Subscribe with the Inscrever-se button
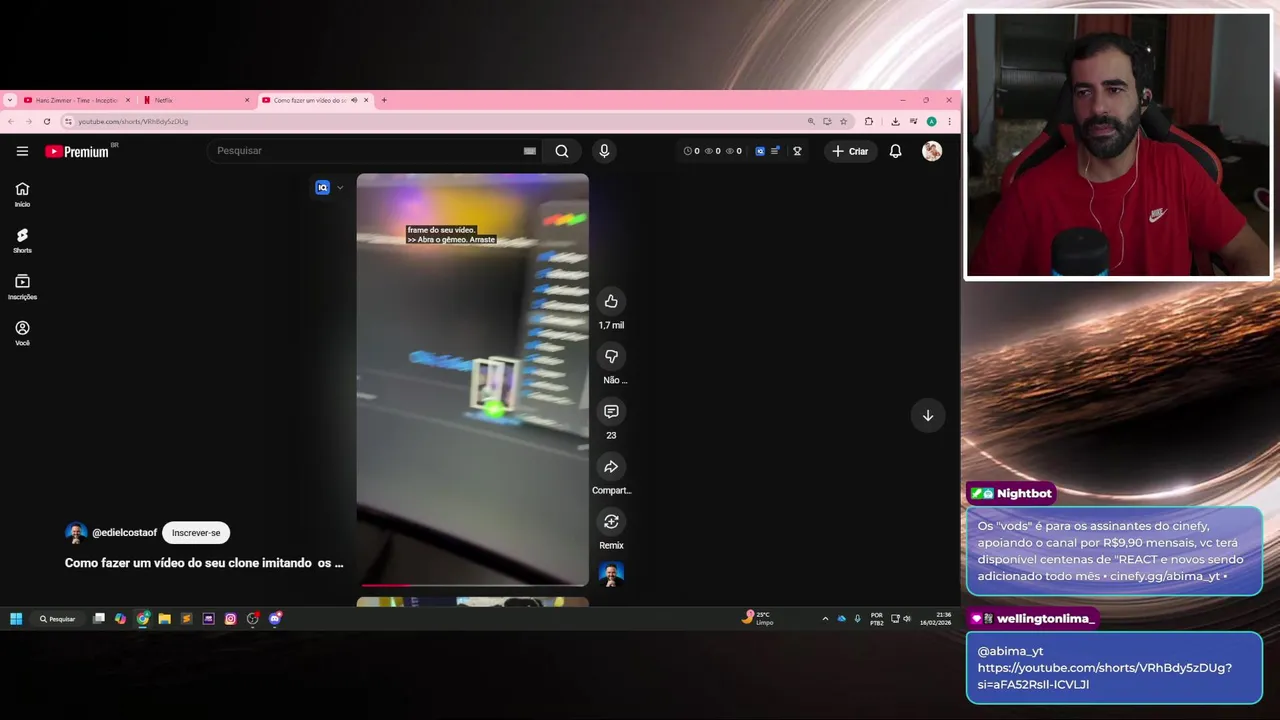The image size is (1280, 720). tap(196, 533)
